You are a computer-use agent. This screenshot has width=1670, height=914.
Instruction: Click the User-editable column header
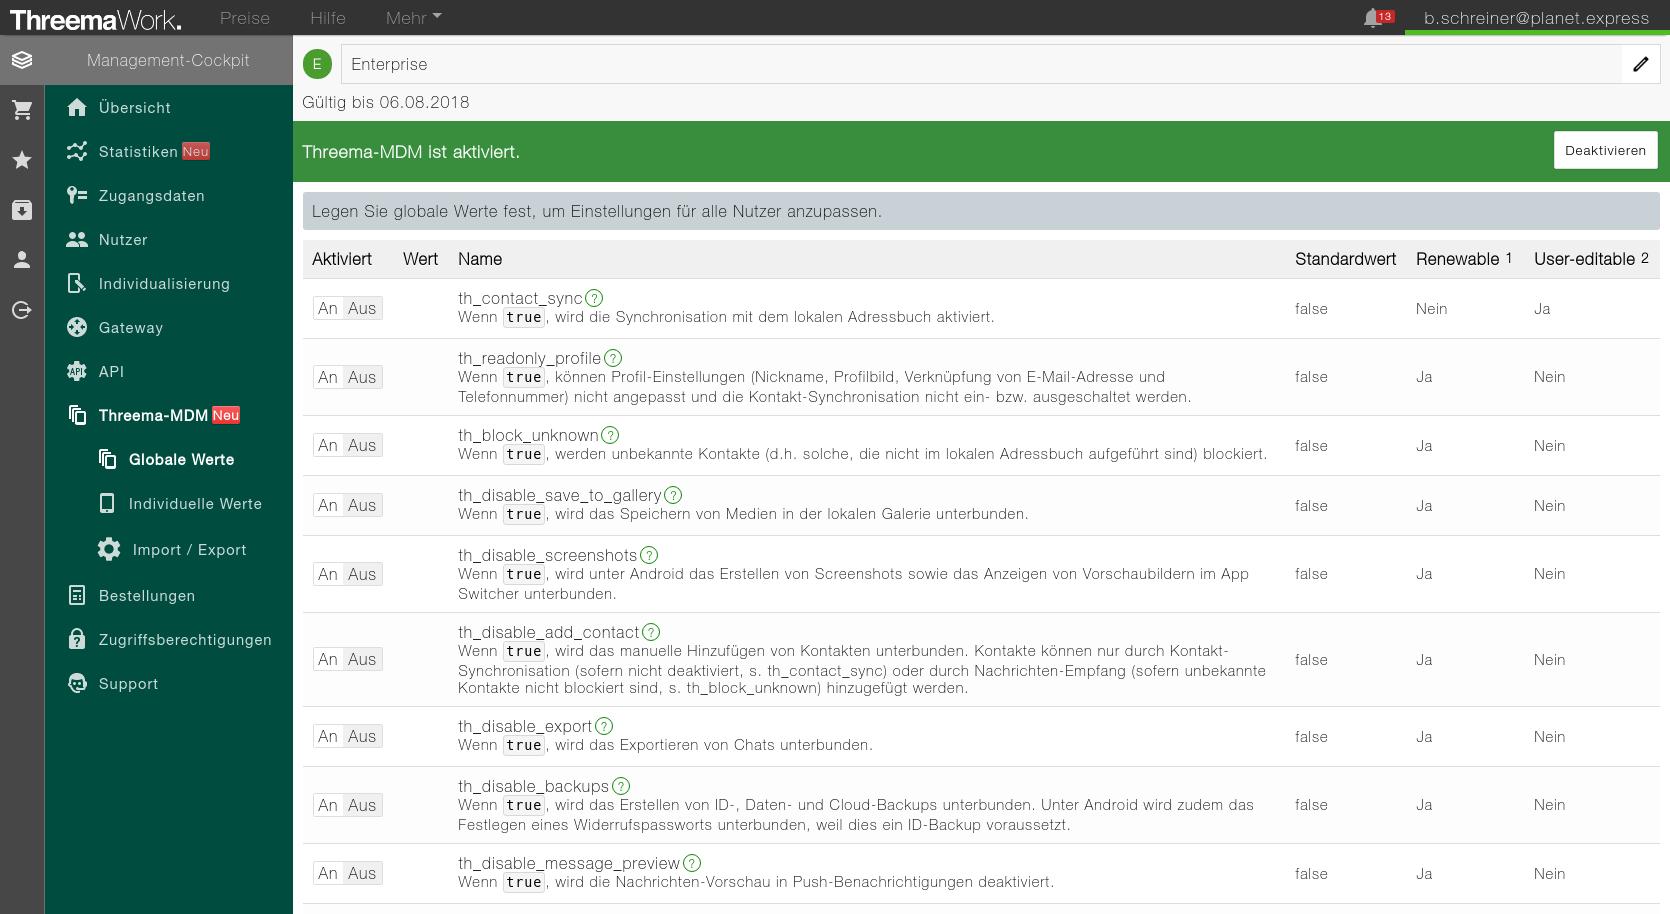tap(1591, 259)
